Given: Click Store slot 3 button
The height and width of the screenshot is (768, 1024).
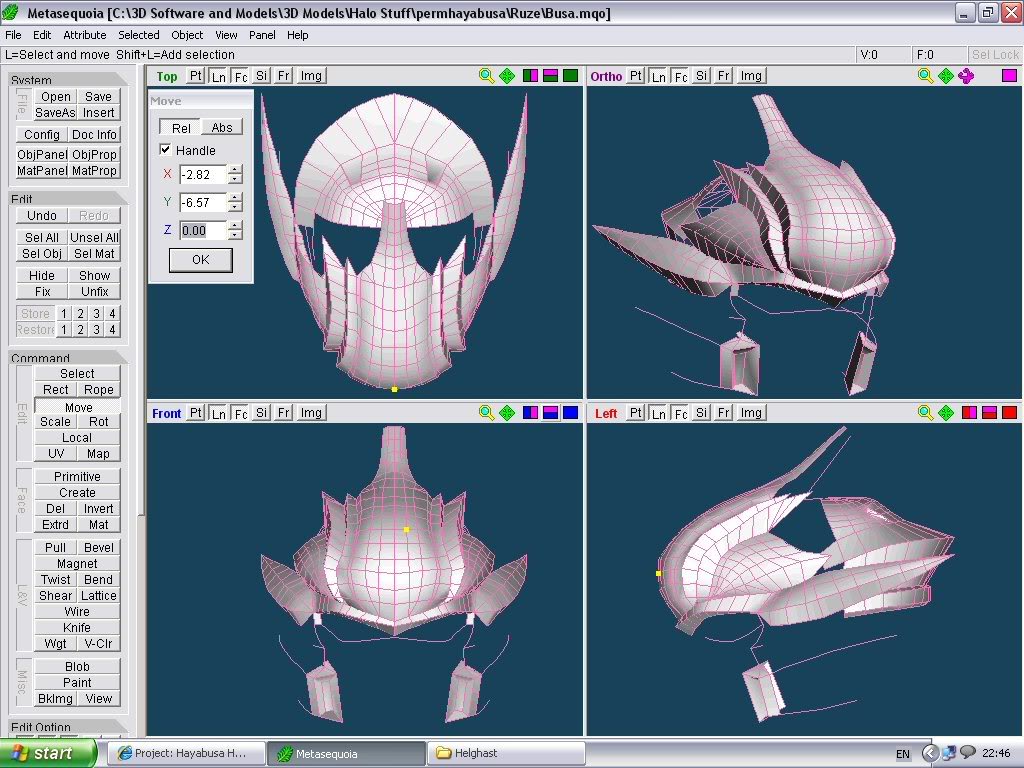Looking at the screenshot, I should click(x=96, y=313).
